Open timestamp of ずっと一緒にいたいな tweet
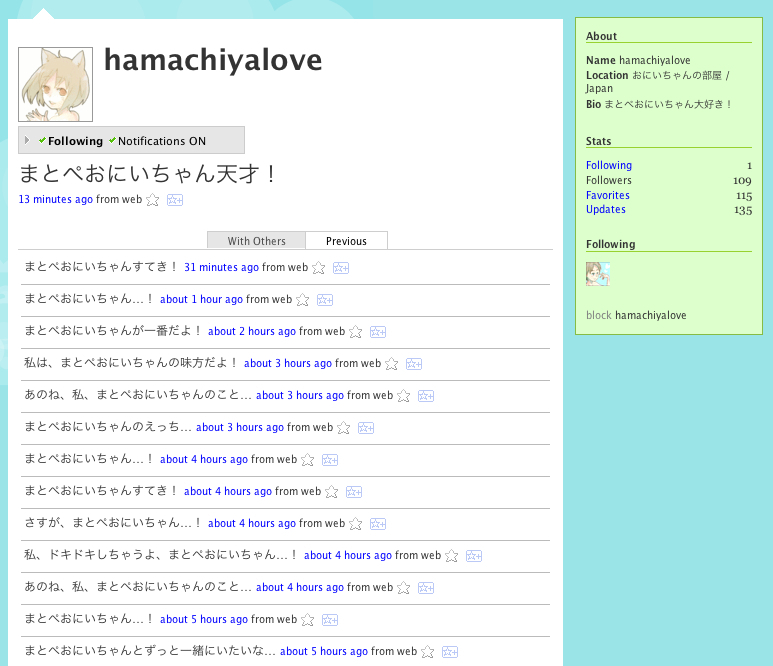This screenshot has width=773, height=666. [324, 651]
